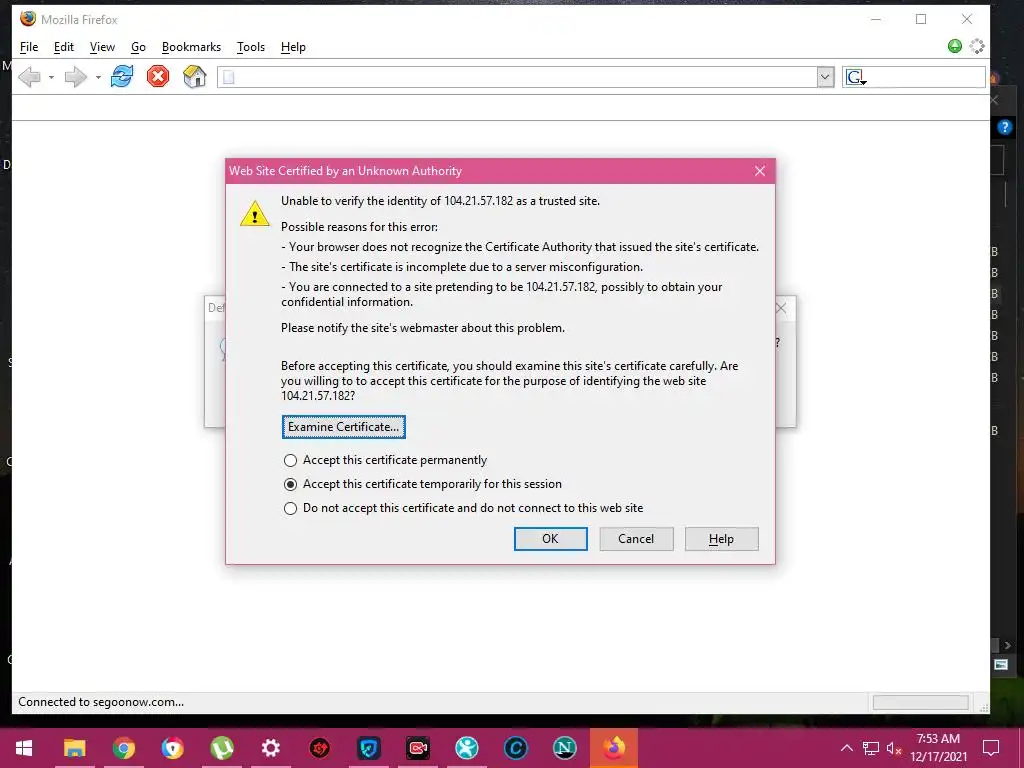
Task: Open the Tools menu
Action: tap(251, 47)
